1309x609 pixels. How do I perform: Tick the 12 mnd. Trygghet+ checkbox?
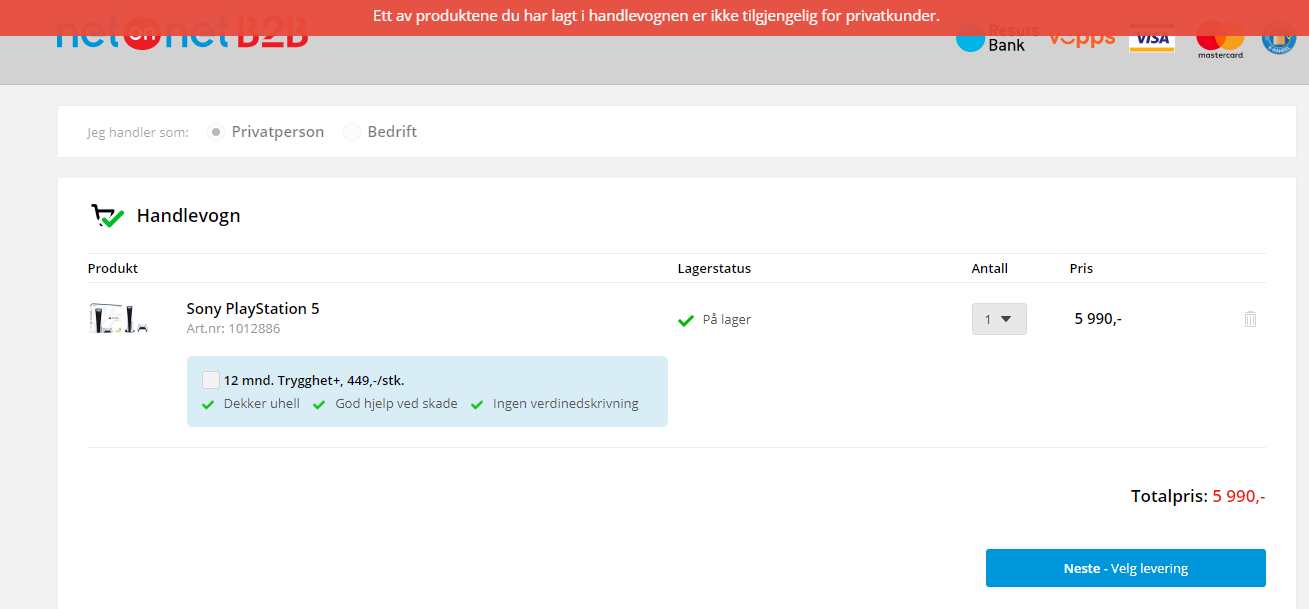(x=211, y=380)
